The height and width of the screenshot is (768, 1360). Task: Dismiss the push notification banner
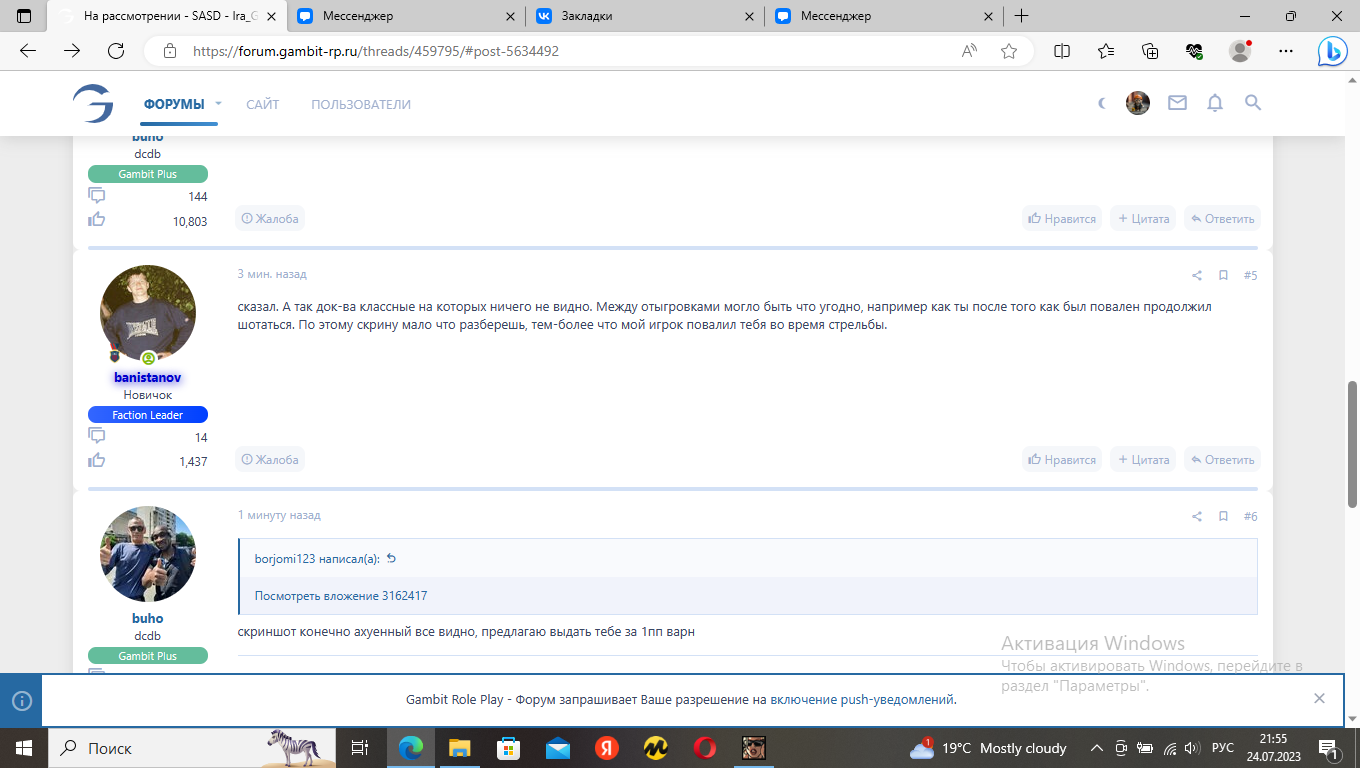point(1319,698)
